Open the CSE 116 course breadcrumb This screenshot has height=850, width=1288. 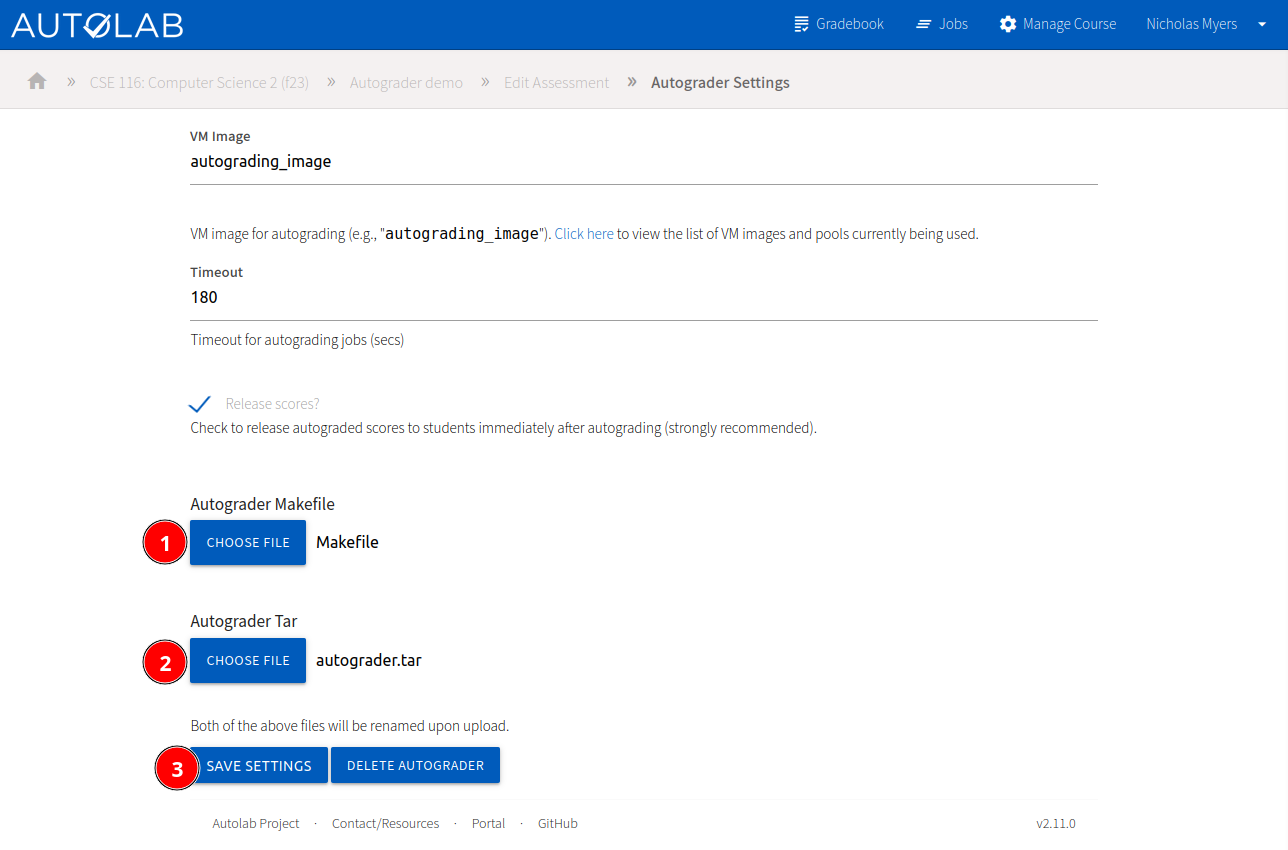[199, 82]
